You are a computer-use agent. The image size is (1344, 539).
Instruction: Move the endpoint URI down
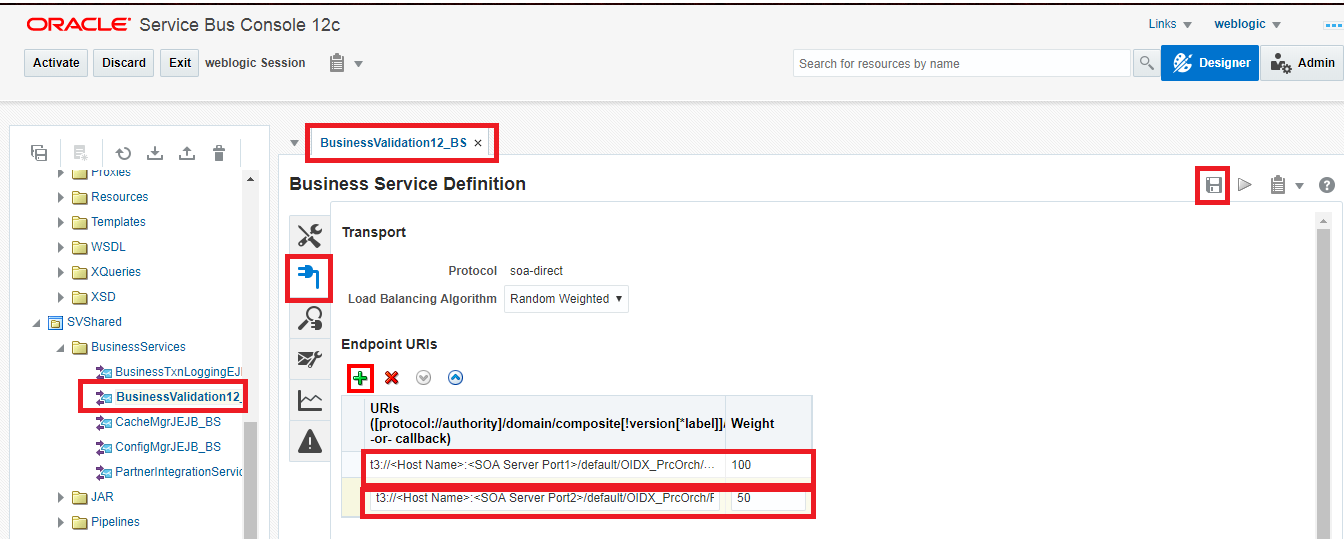[x=423, y=378]
